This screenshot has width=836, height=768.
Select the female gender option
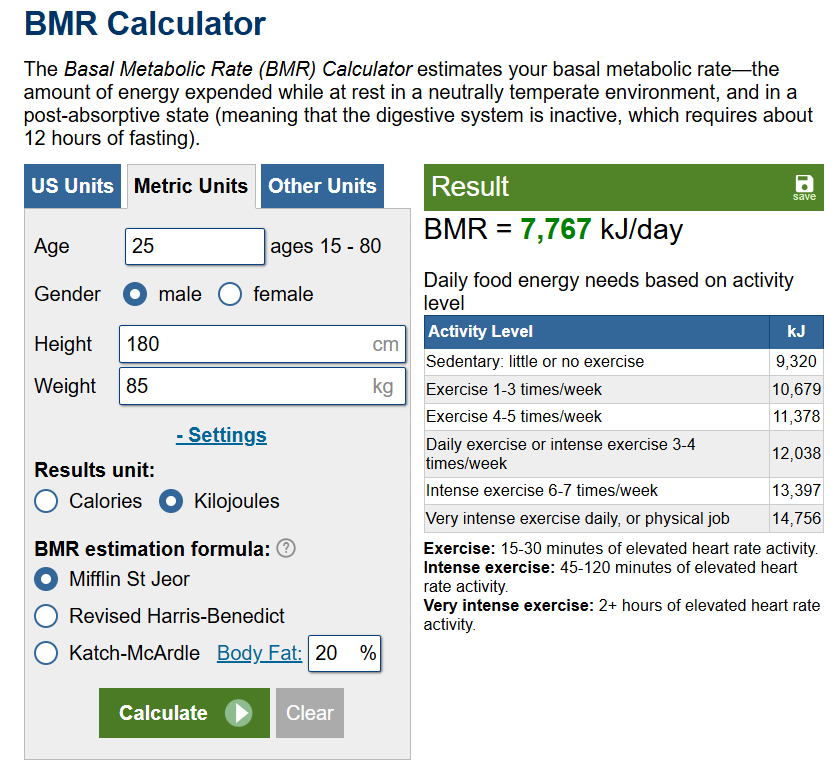coord(230,294)
